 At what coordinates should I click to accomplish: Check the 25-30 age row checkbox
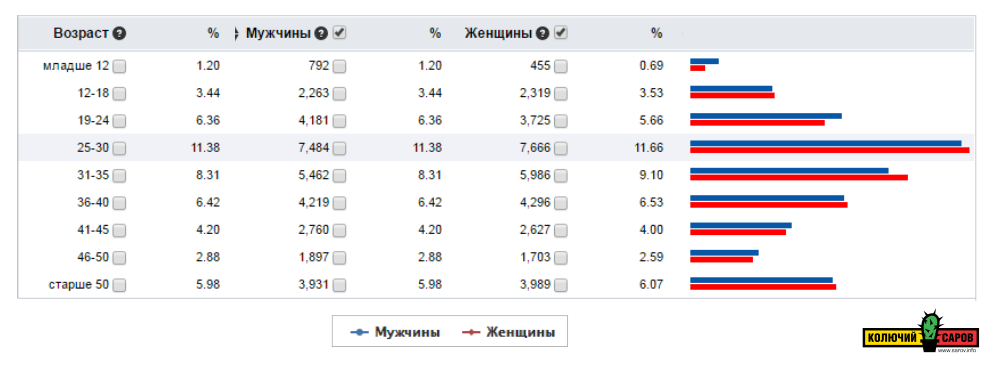point(119,149)
